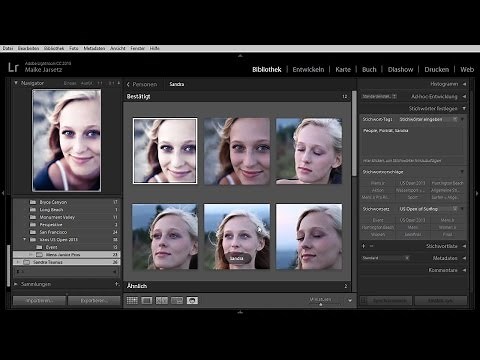The image size is (480, 360).
Task: Collapse left panel group arrow
Action: 3,193
